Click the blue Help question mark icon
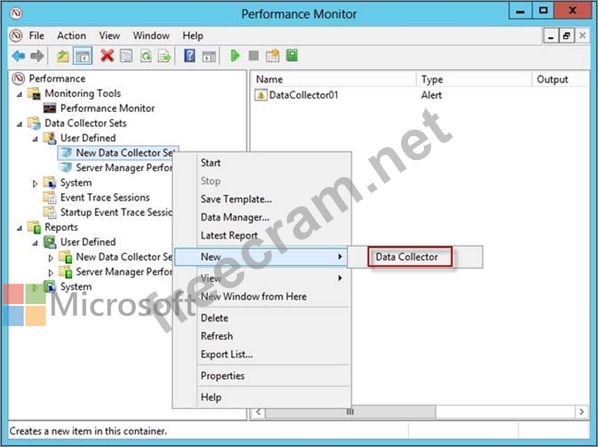Screen dimensions: 598x447 (x=190, y=56)
